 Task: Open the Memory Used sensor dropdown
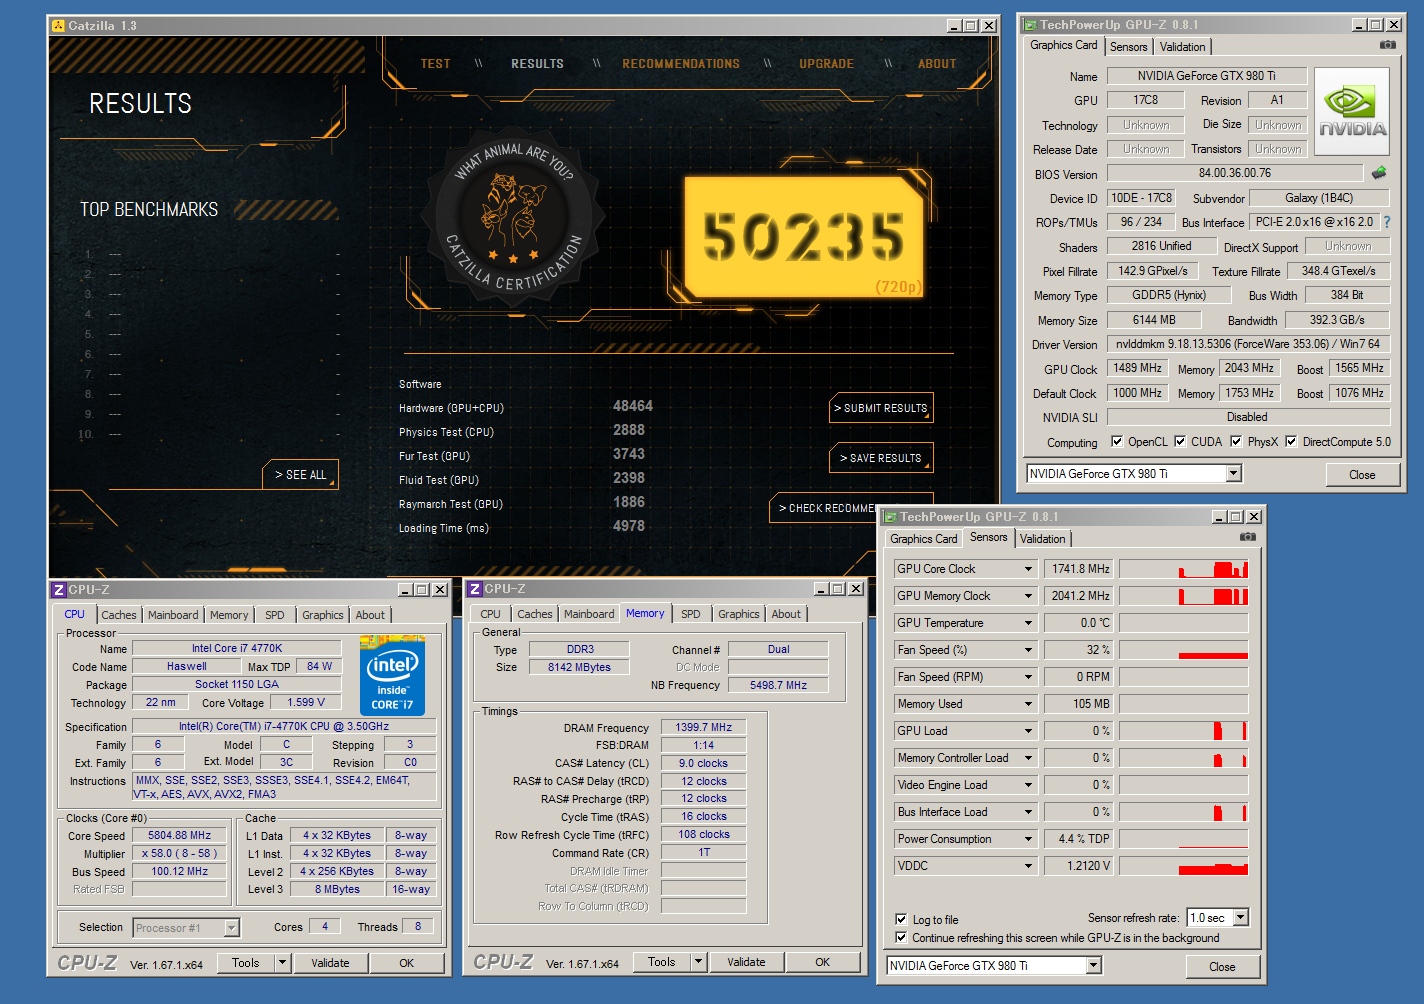1028,704
